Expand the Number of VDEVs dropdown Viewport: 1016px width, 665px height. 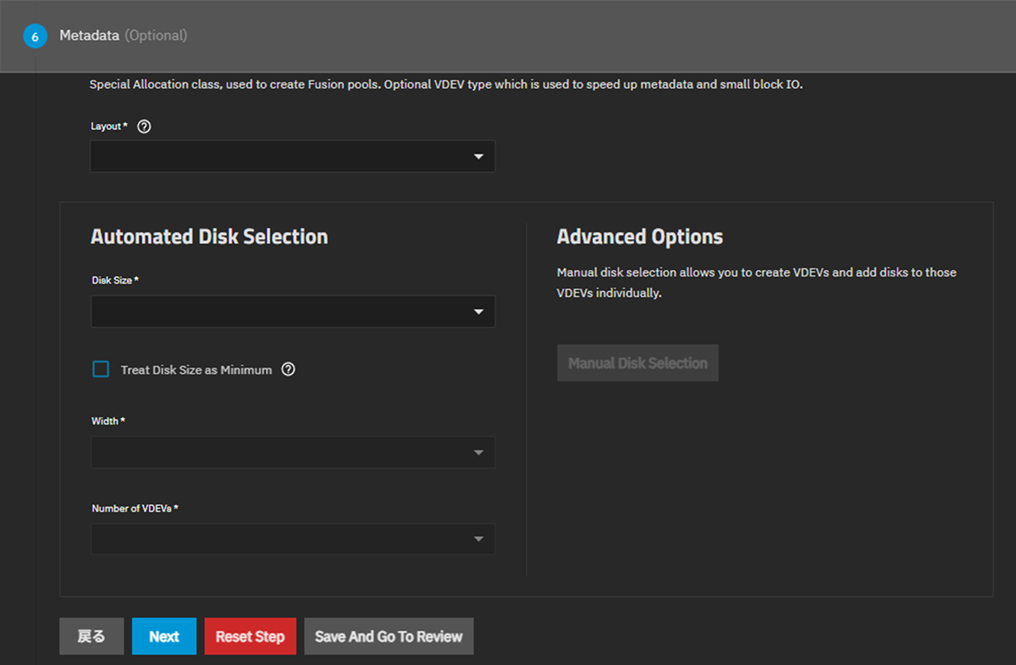(293, 539)
